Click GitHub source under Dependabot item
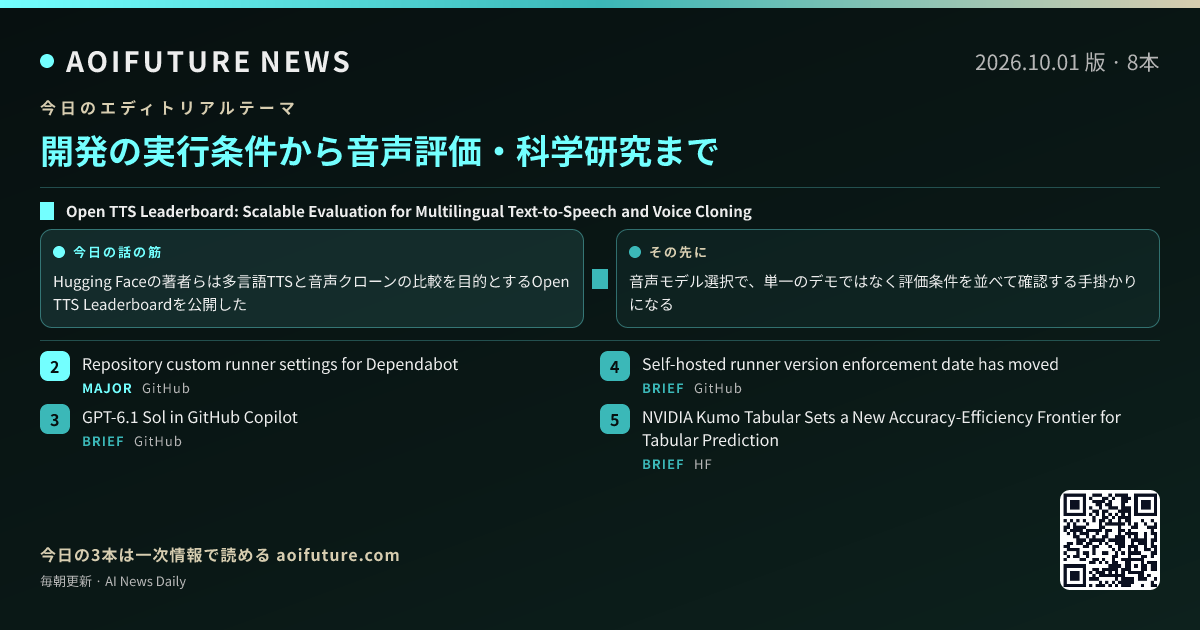 click(x=166, y=388)
